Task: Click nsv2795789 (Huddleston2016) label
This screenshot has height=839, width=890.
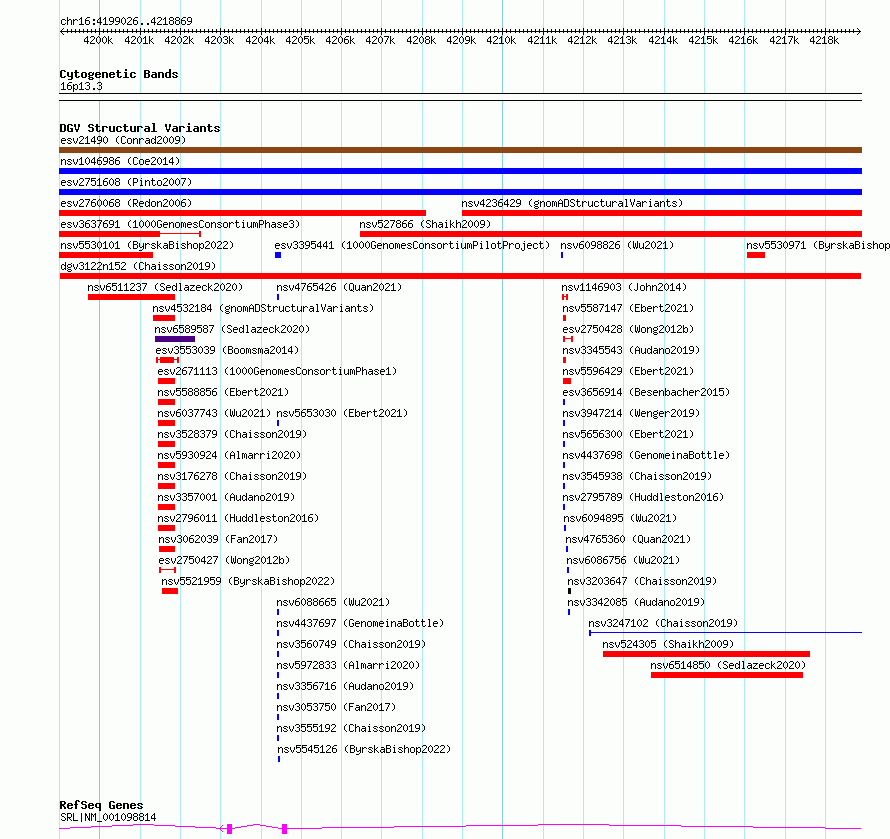Action: 643,497
